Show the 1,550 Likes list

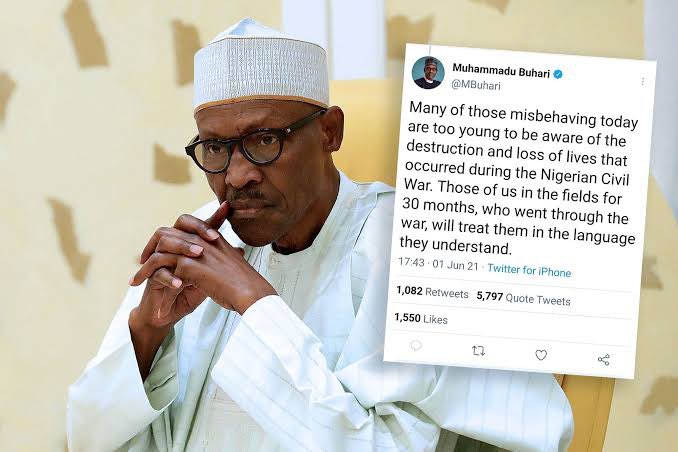pos(421,319)
